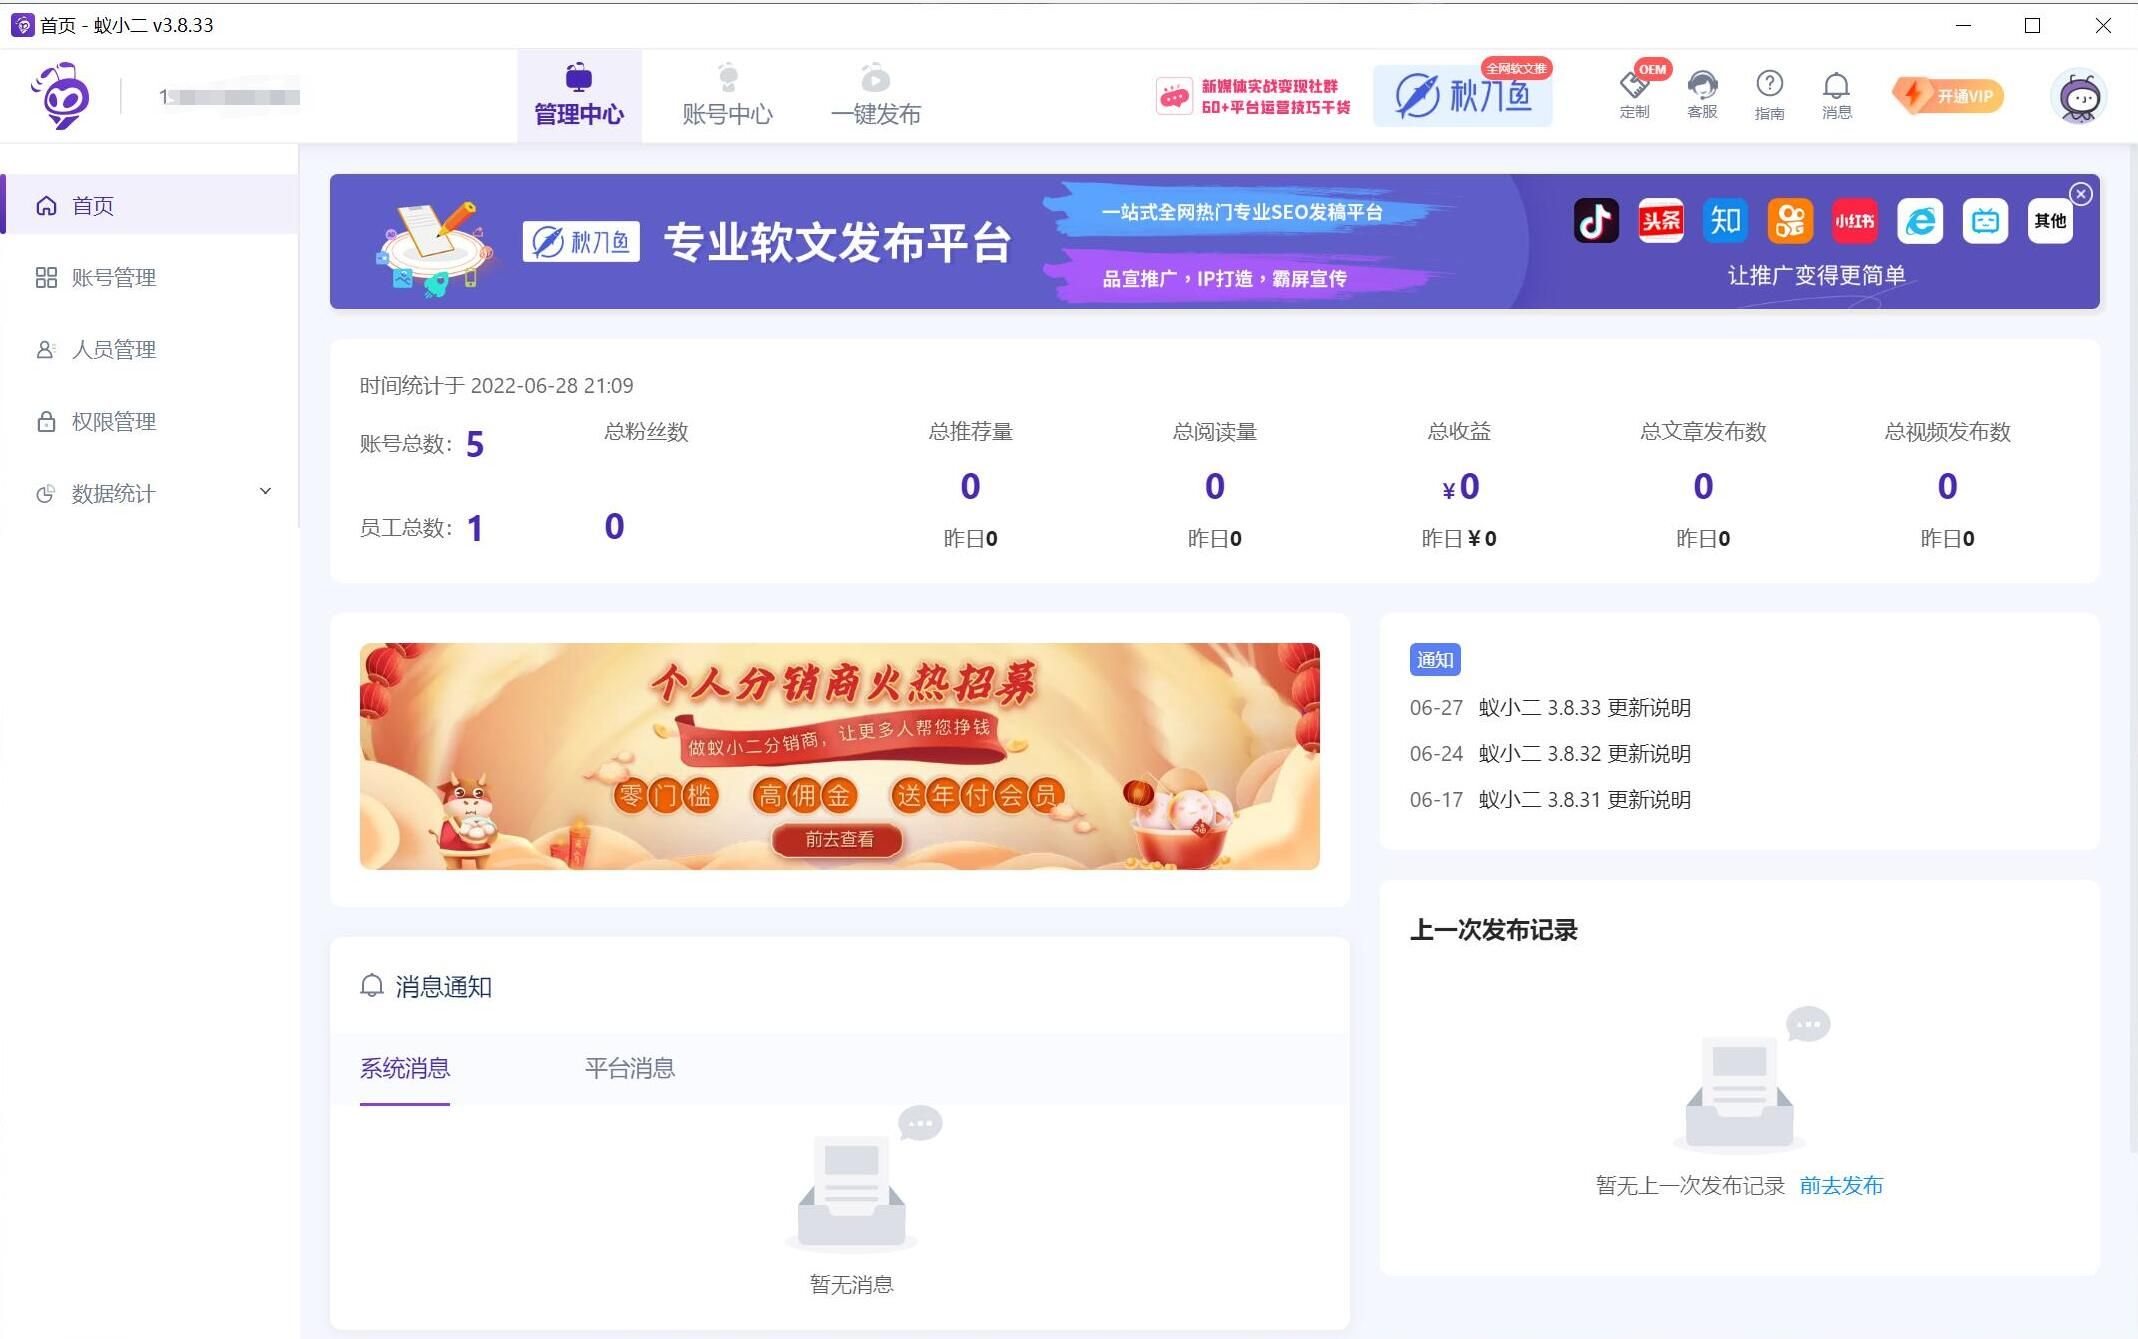Click the blue 通知 tag

pos(1435,659)
